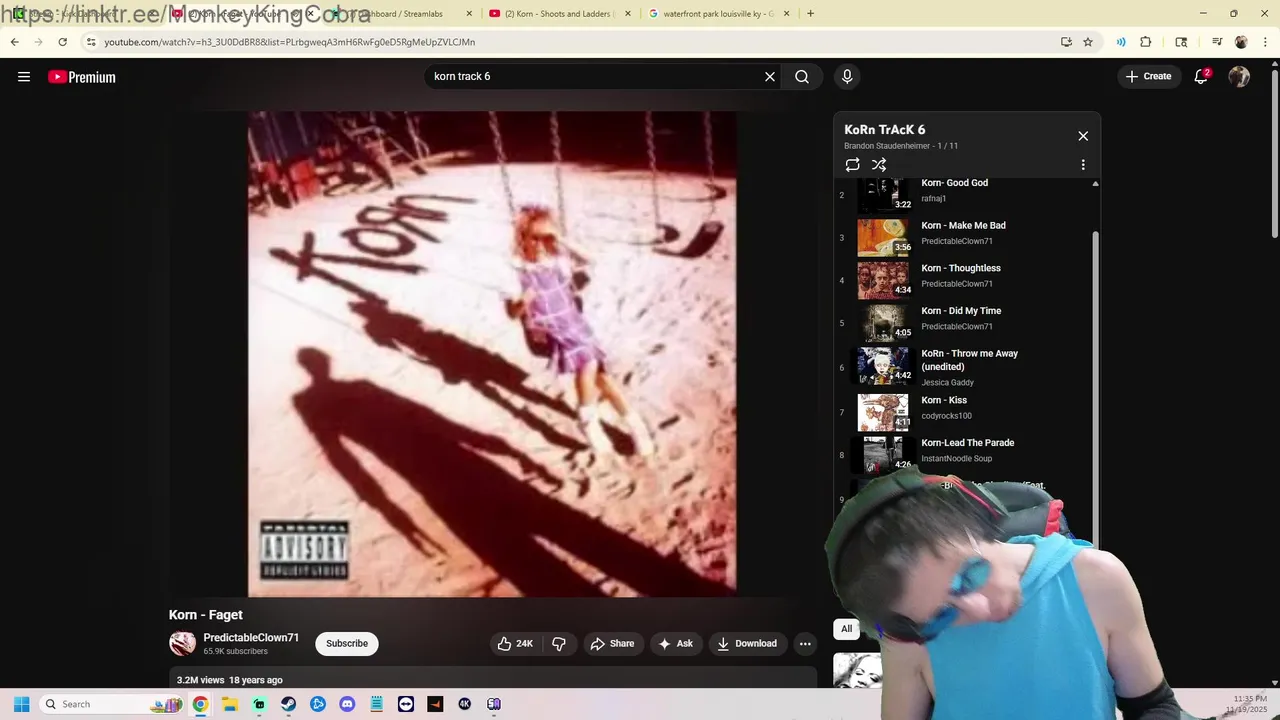
Task: Start voice search with the microphone
Action: (847, 76)
